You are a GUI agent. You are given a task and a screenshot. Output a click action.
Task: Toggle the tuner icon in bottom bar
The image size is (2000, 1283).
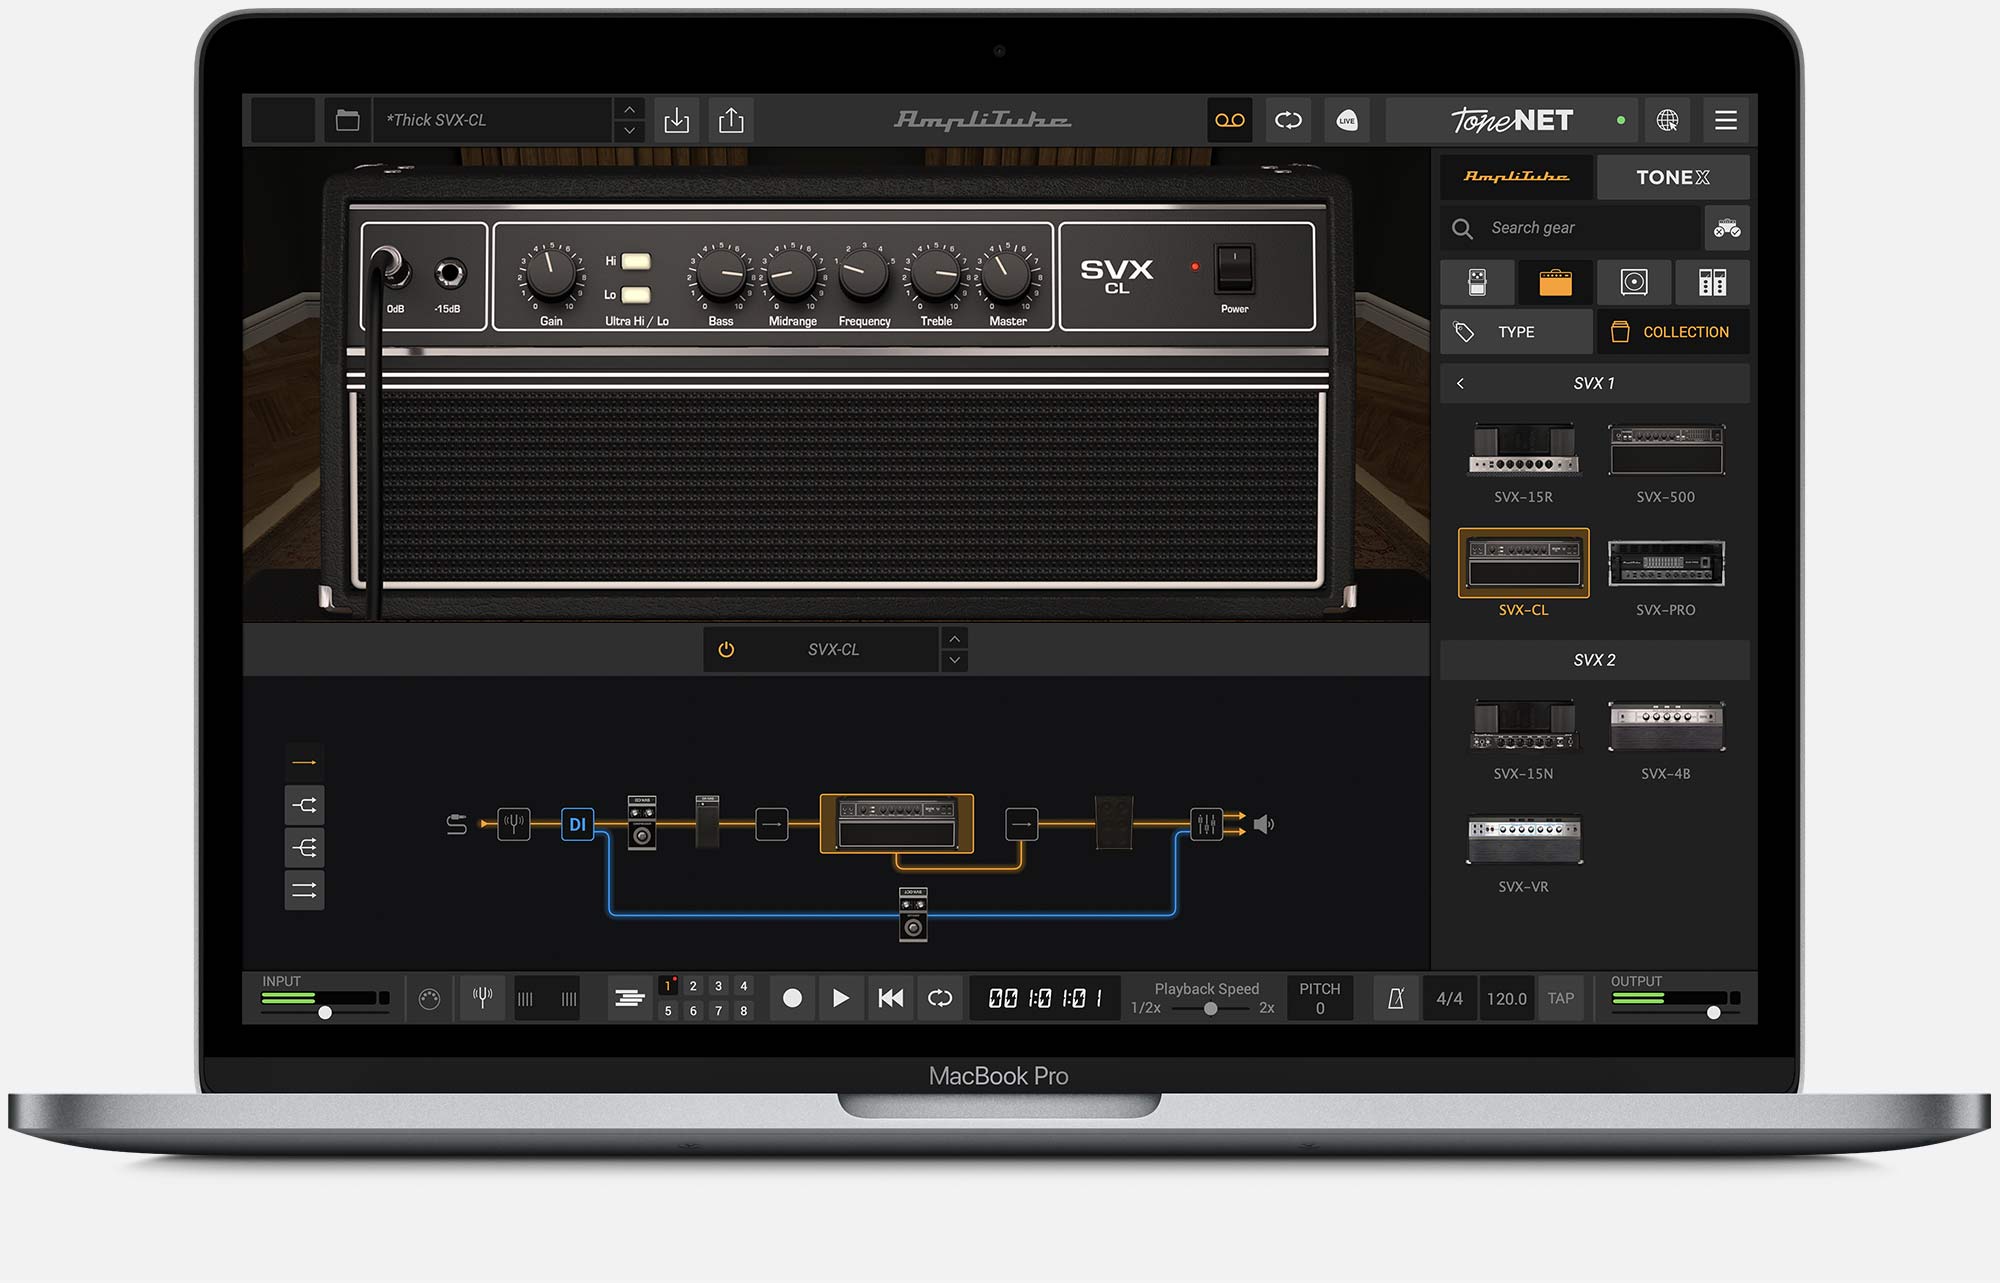[482, 997]
